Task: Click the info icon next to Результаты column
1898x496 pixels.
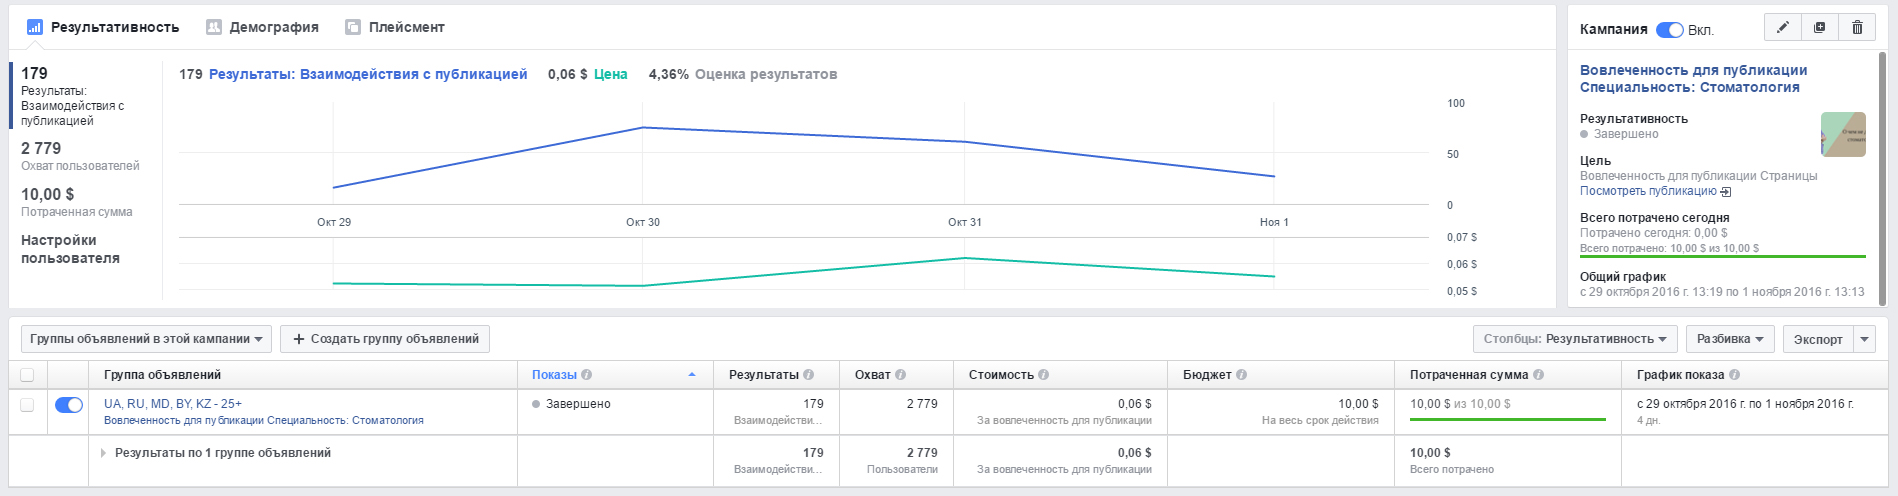Action: pos(808,375)
